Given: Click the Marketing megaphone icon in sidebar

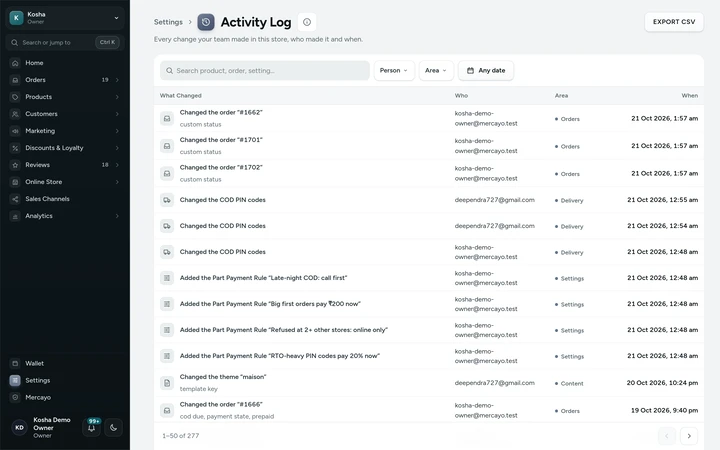Looking at the screenshot, I should 15,131.
